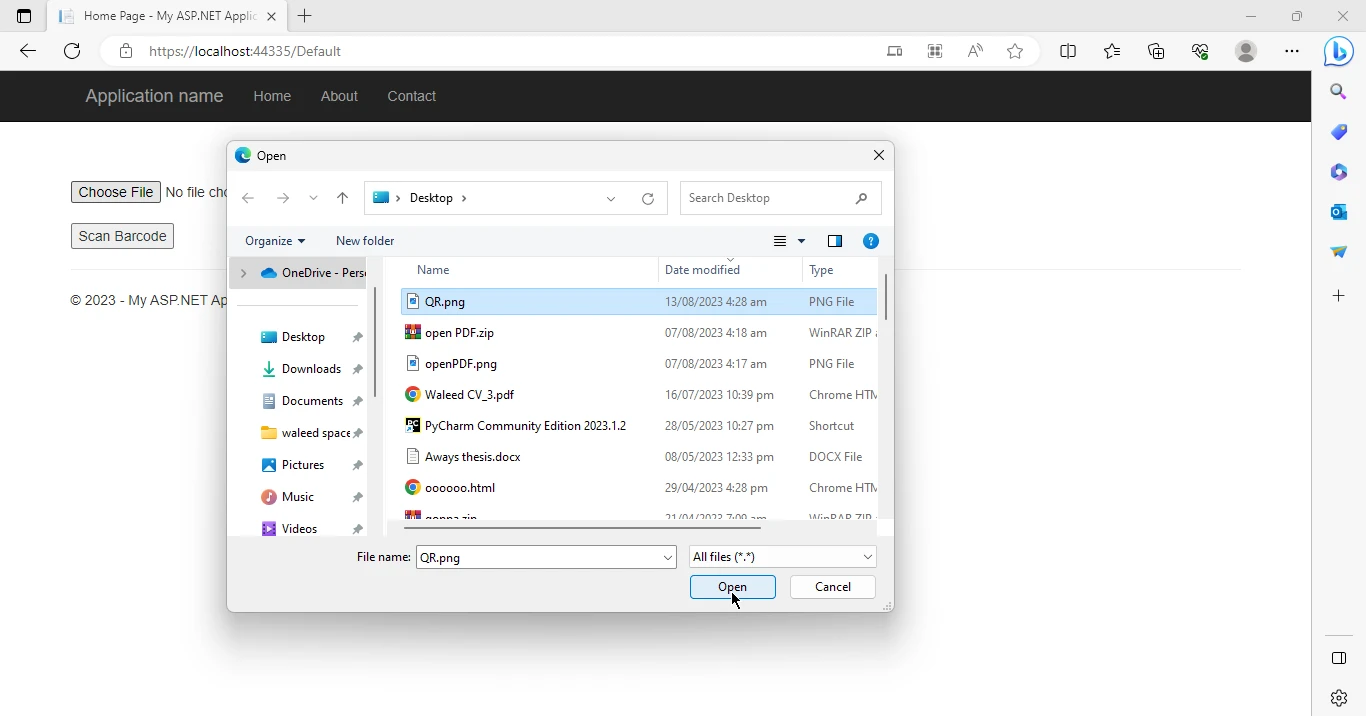This screenshot has width=1366, height=716.
Task: Open the file dialog help icon
Action: (871, 241)
